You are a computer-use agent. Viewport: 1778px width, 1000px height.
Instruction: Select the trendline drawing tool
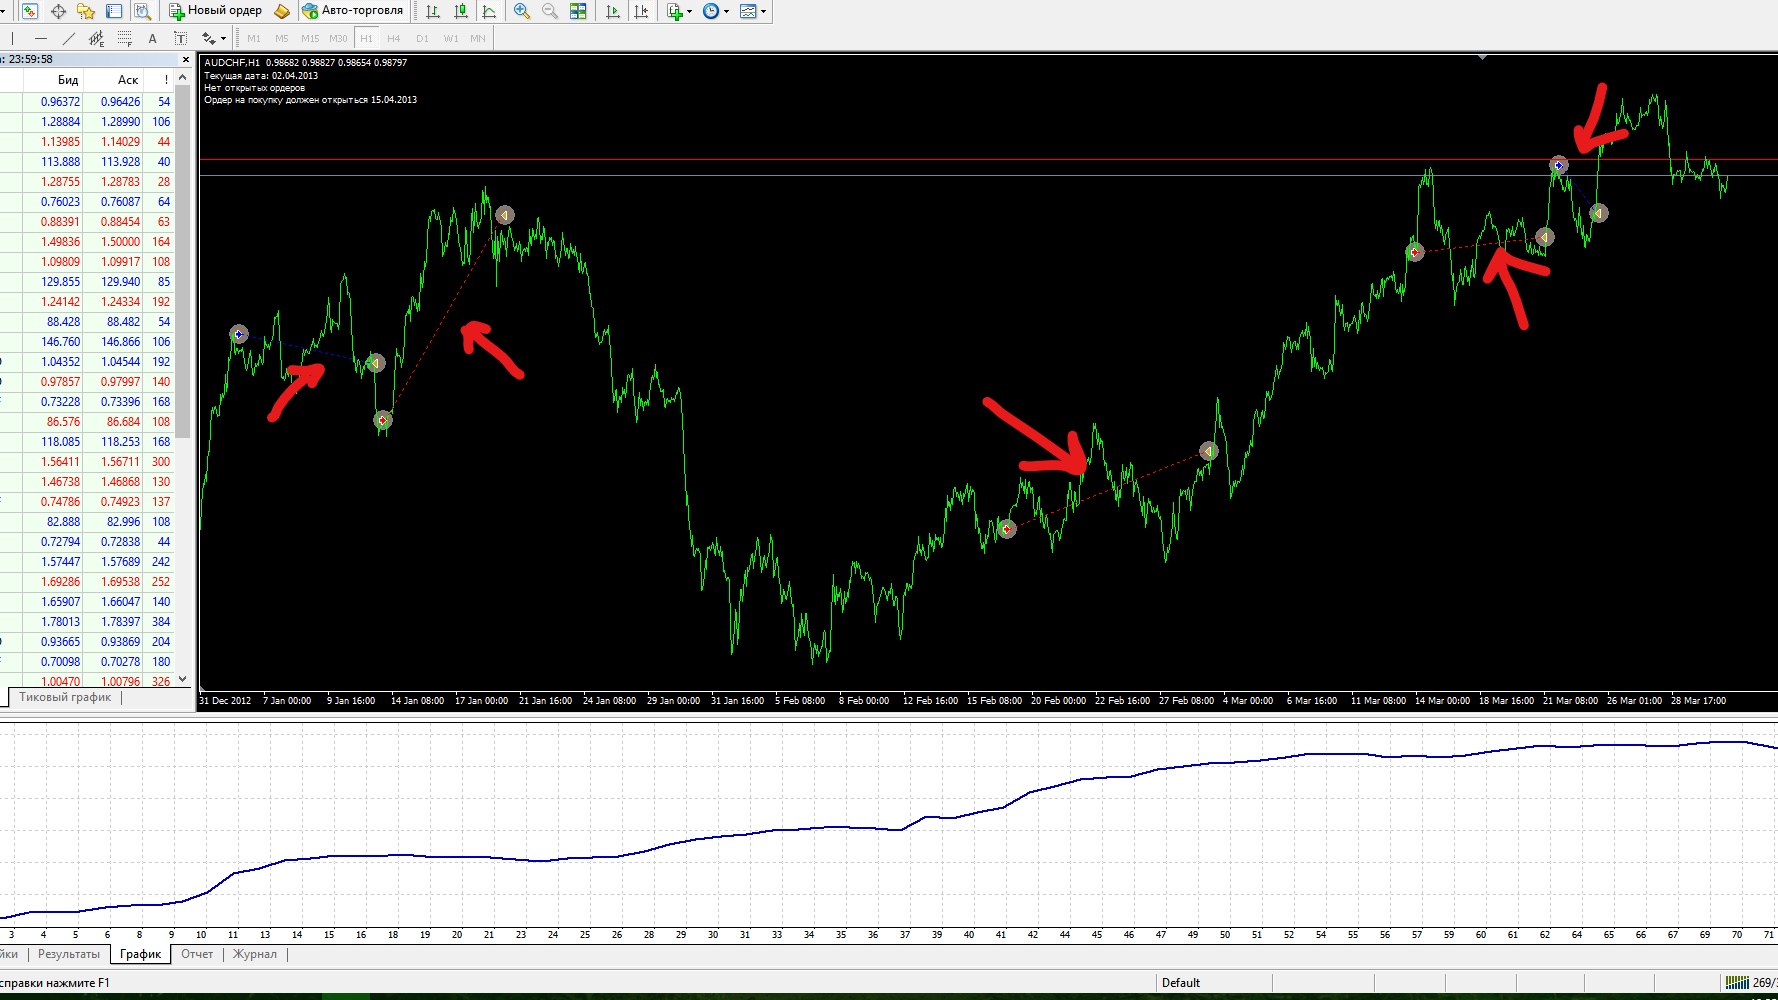[x=69, y=39]
